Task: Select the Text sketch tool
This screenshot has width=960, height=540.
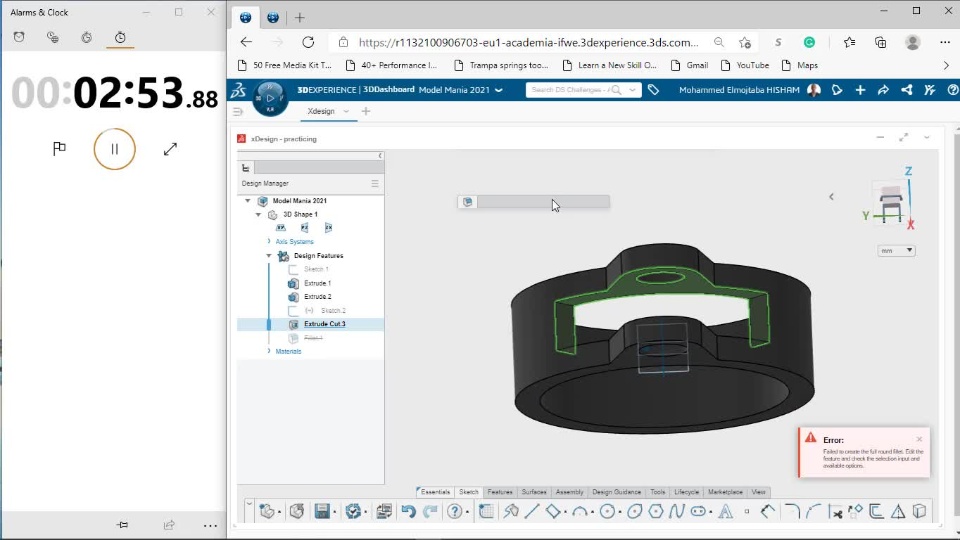Action: tap(725, 511)
